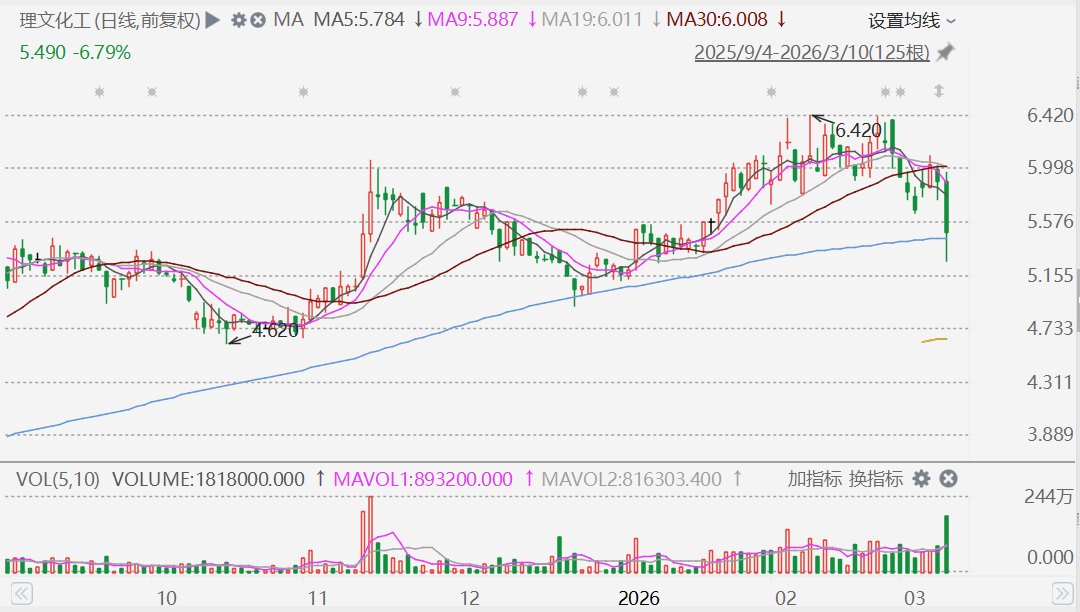The height and width of the screenshot is (612, 1080).
Task: Click the MA indicator name label
Action: pos(288,20)
